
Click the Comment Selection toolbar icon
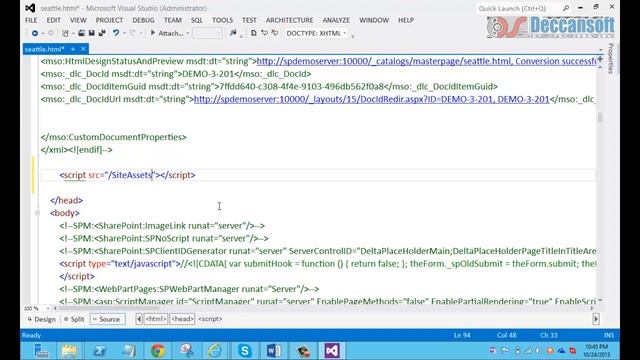coord(264,33)
